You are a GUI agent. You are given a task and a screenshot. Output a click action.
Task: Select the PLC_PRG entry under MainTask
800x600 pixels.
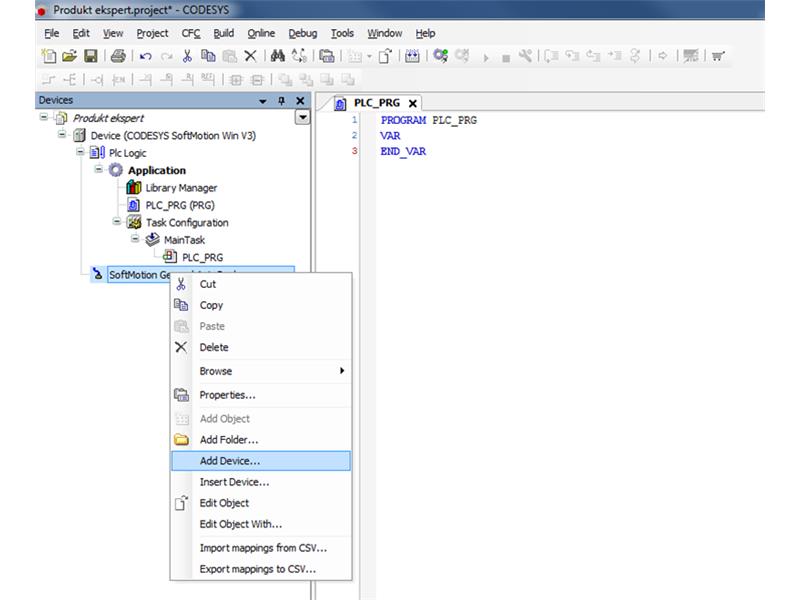(203, 257)
